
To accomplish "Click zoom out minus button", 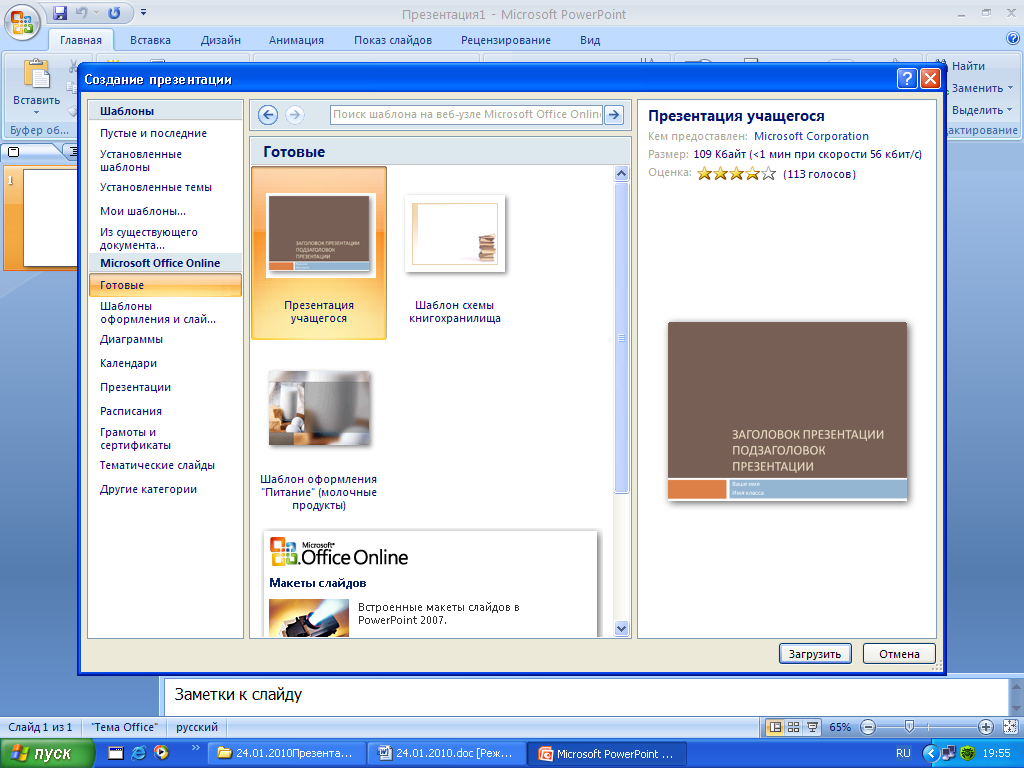I will tap(868, 727).
